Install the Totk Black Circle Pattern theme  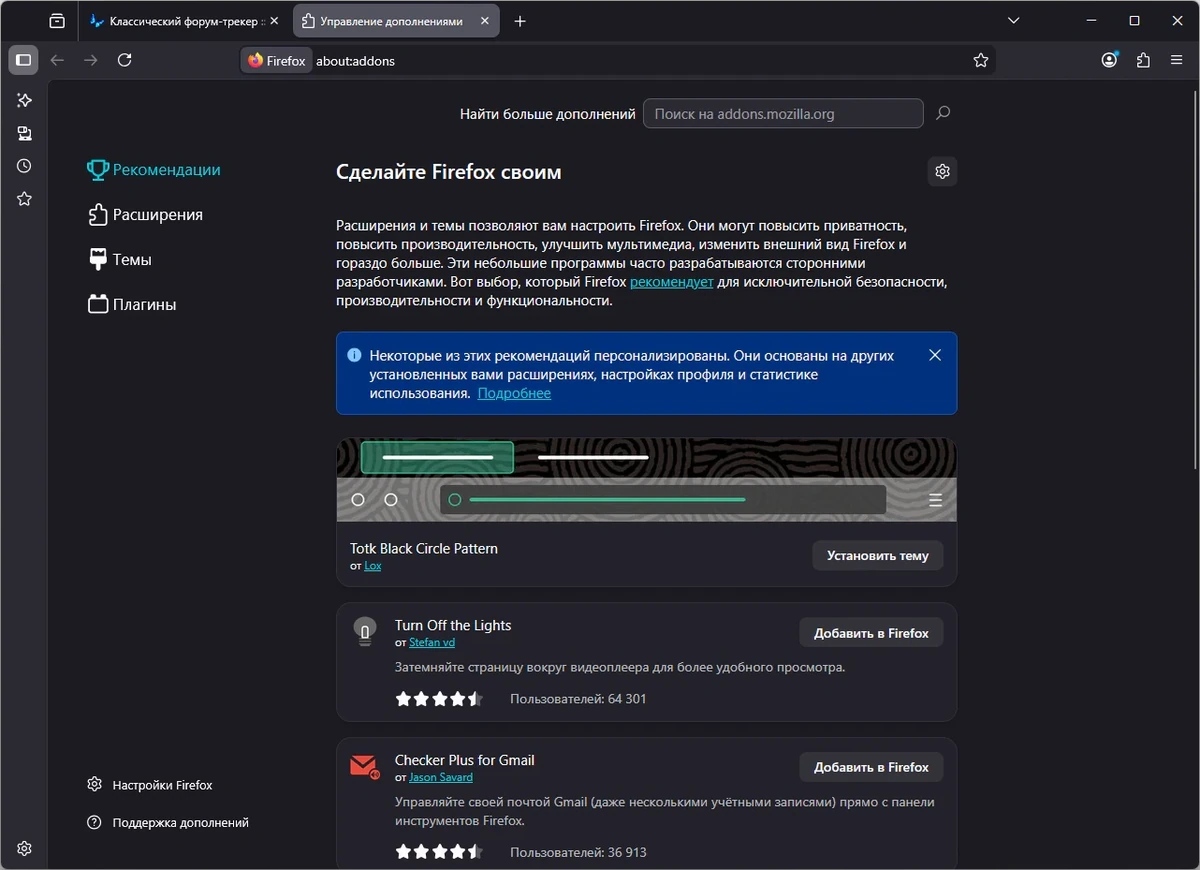[x=877, y=555]
